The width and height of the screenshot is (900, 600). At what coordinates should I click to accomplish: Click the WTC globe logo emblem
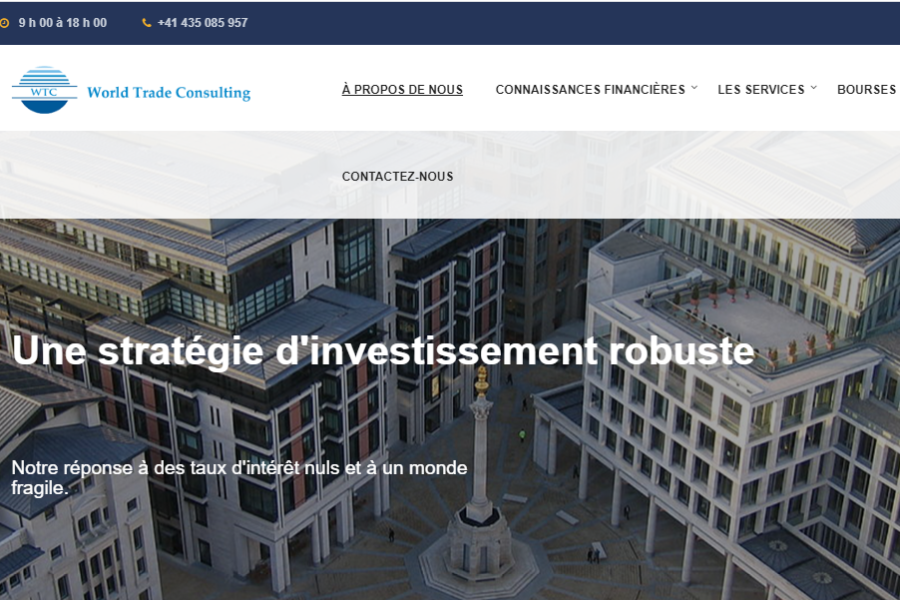tap(44, 90)
